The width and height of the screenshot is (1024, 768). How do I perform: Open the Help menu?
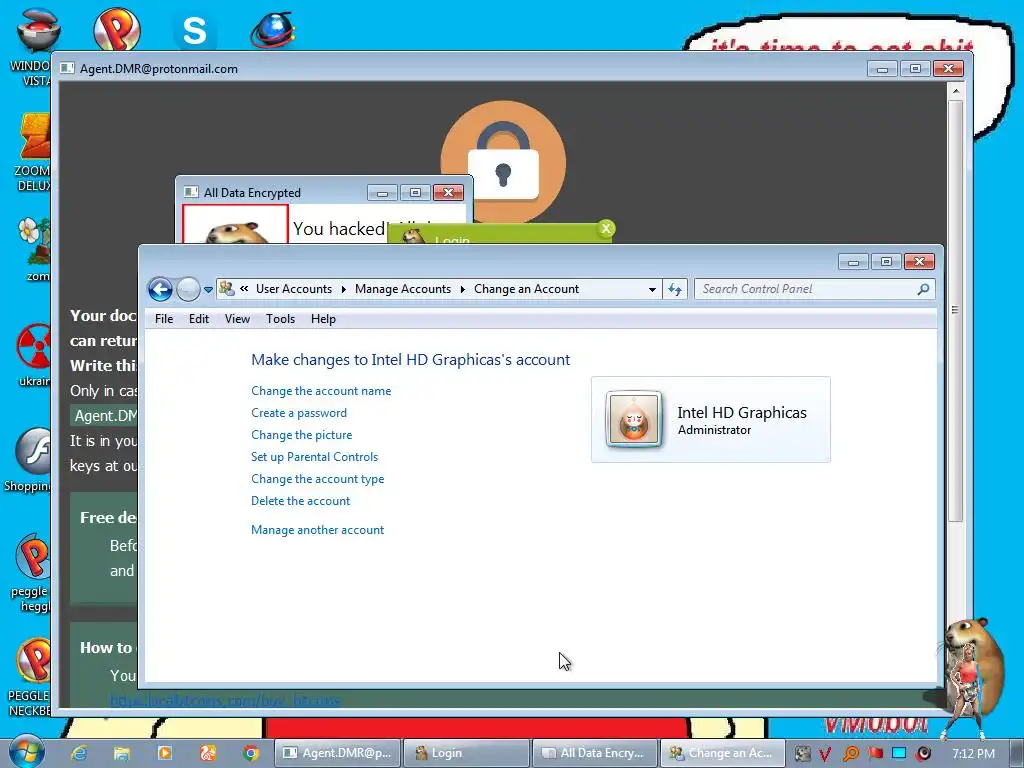(323, 319)
